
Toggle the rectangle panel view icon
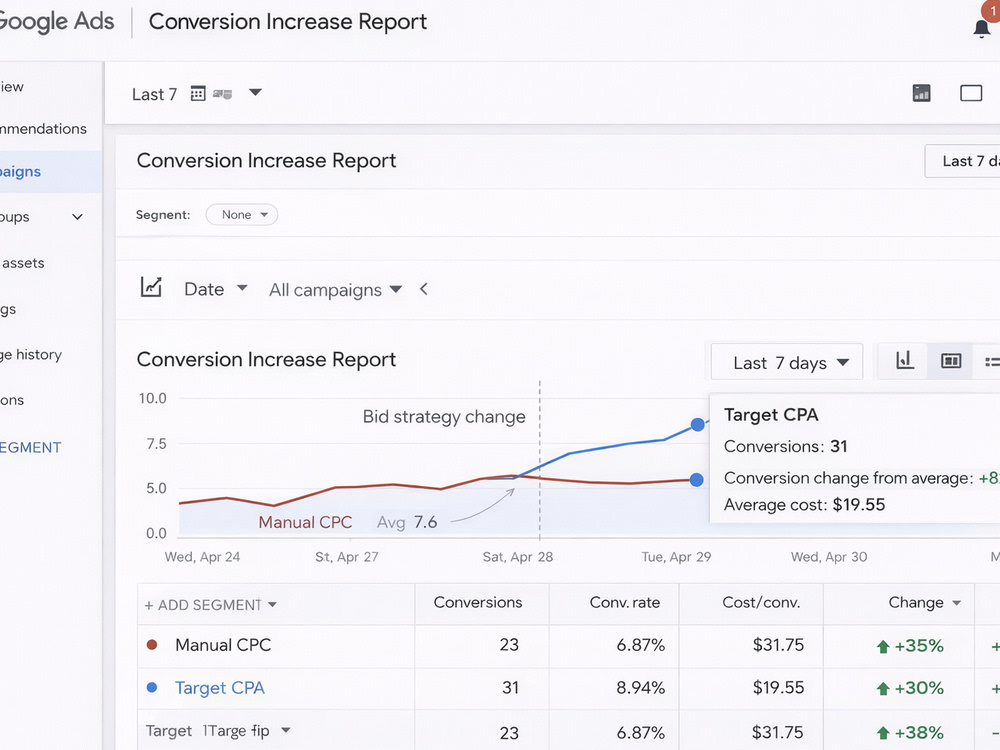pyautogui.click(x=971, y=93)
